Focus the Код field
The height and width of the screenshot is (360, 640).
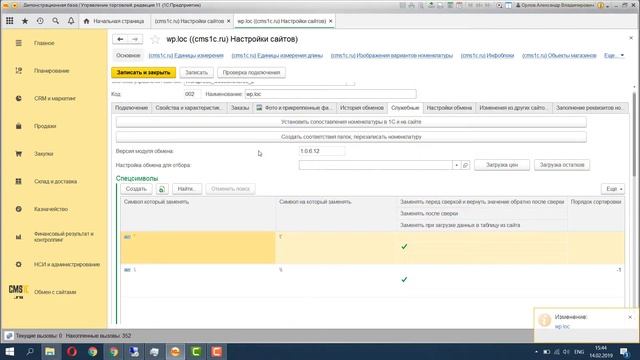point(193,94)
